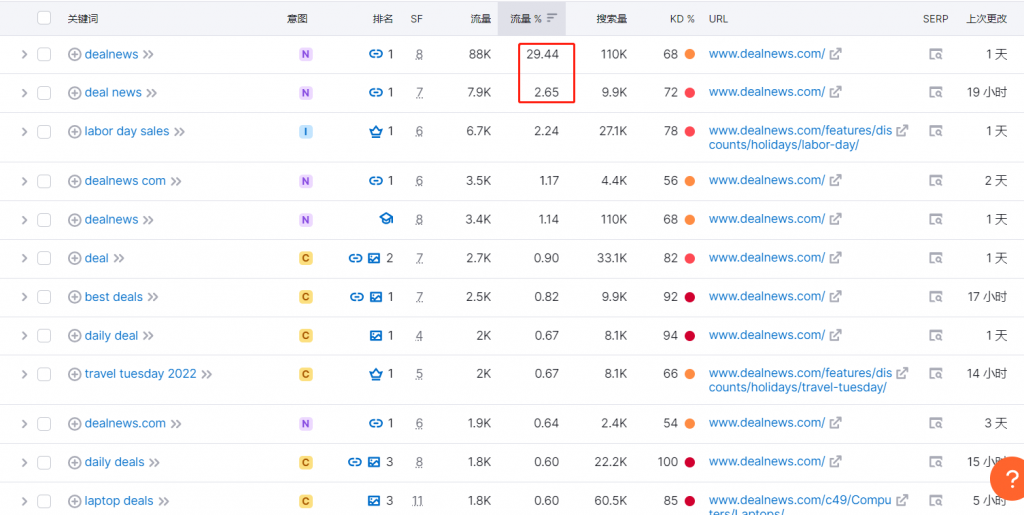This screenshot has width=1024, height=515.
Task: Click the intent badge I for labor day sales
Action: click(x=305, y=132)
